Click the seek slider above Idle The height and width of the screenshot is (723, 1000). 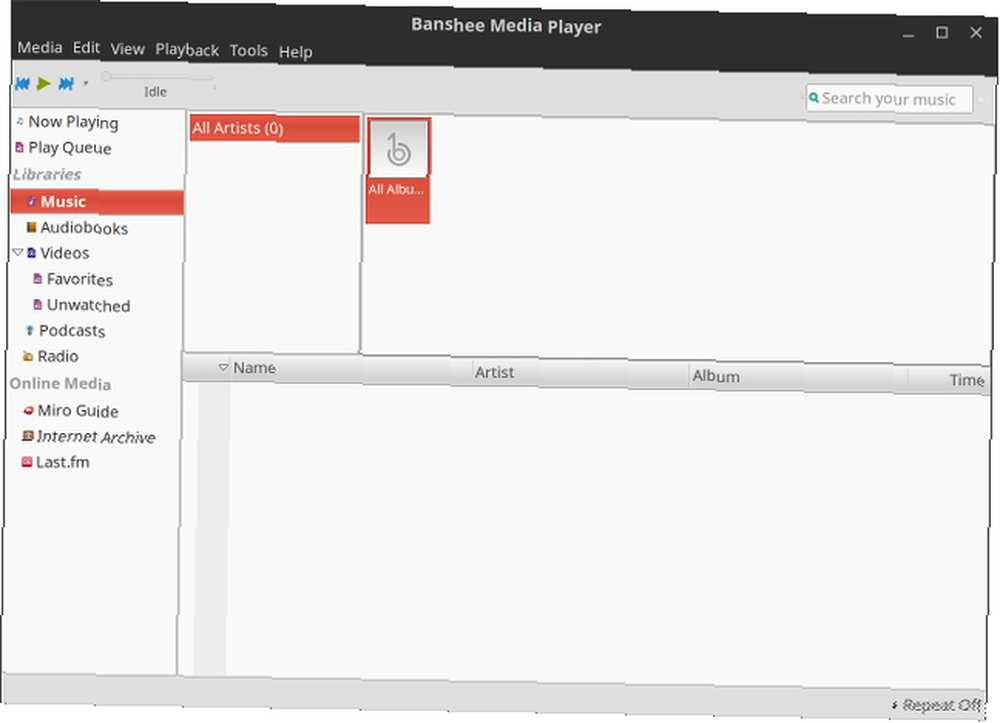pos(159,77)
